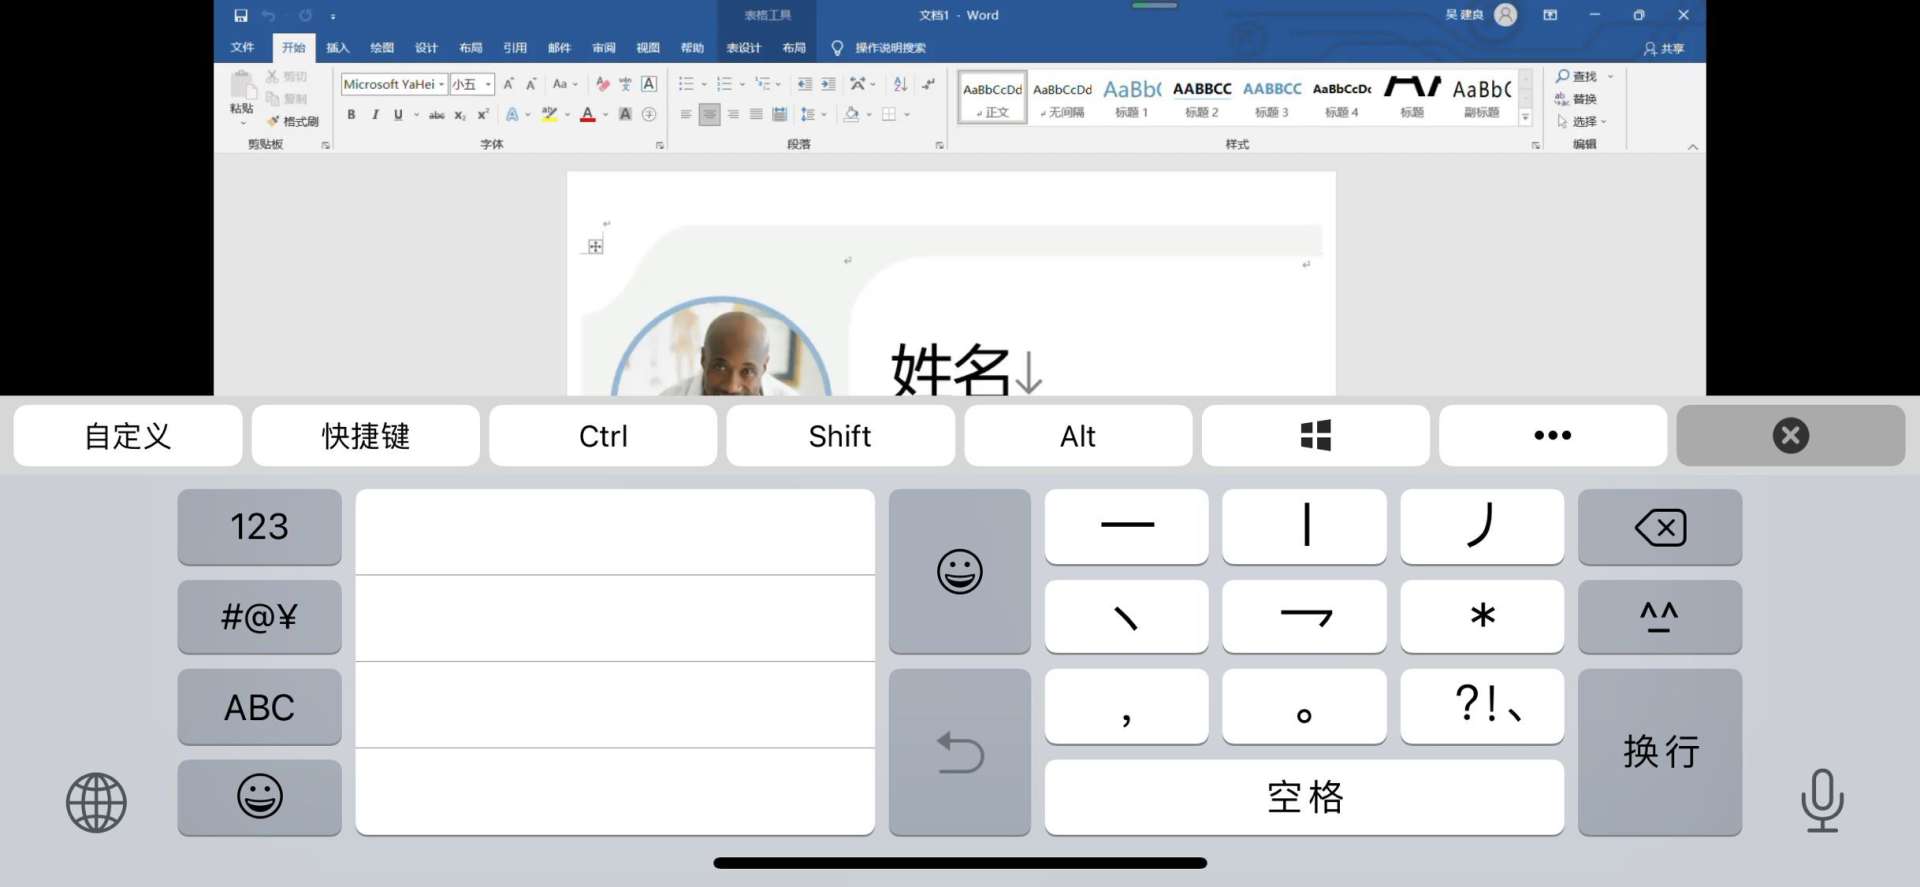Viewport: 1920px width, 887px height.
Task: Open the File (文件) tab
Action: pos(242,47)
